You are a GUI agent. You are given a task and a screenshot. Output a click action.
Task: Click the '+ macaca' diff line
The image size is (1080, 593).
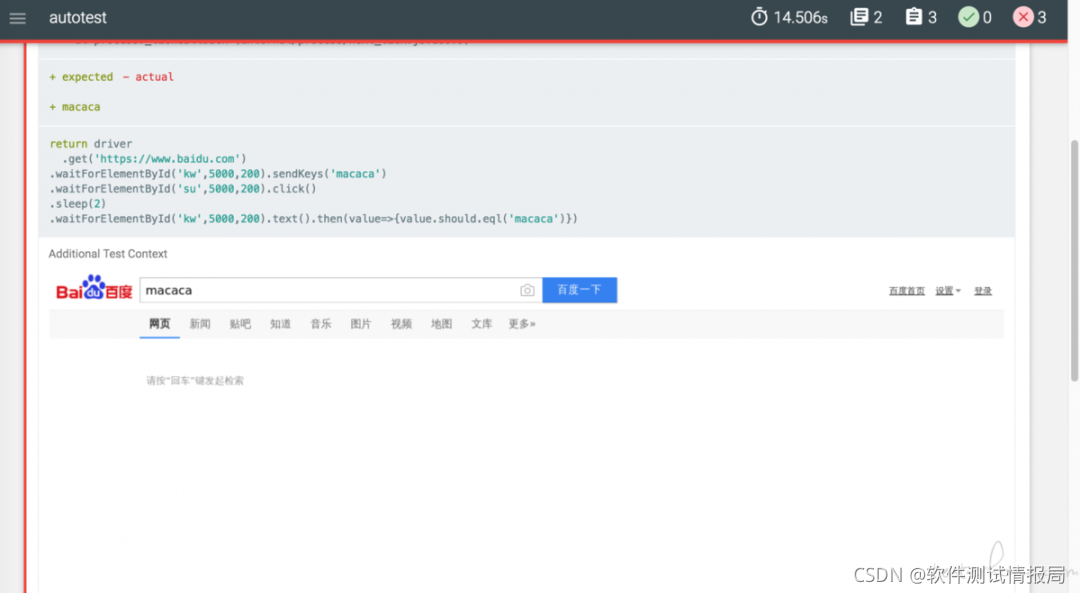point(74,107)
